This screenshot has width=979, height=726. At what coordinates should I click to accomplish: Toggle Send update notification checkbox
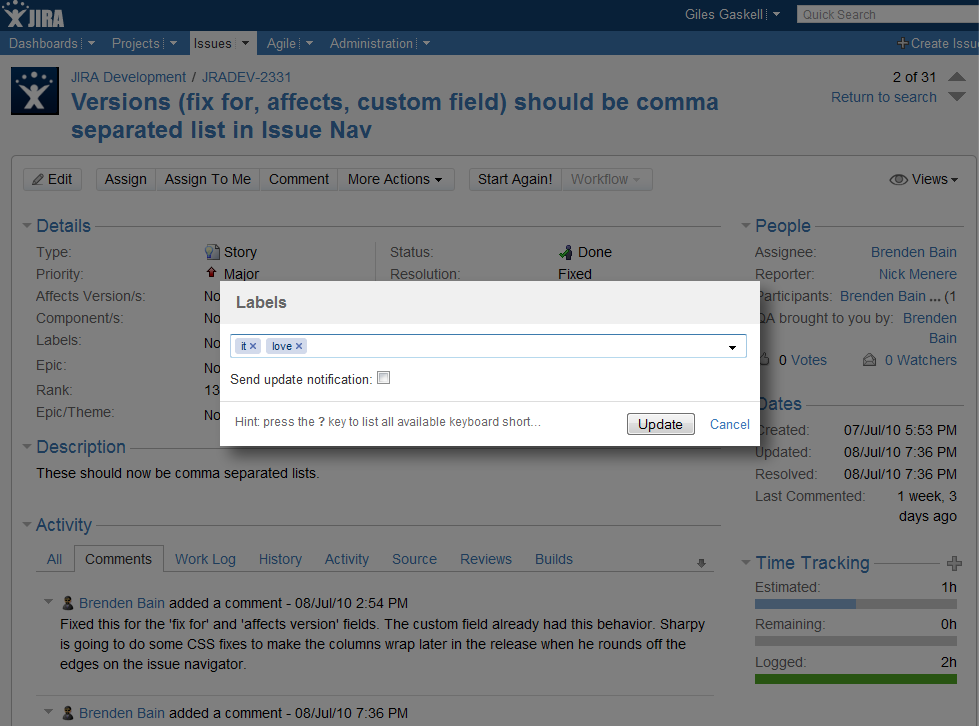pyautogui.click(x=383, y=378)
